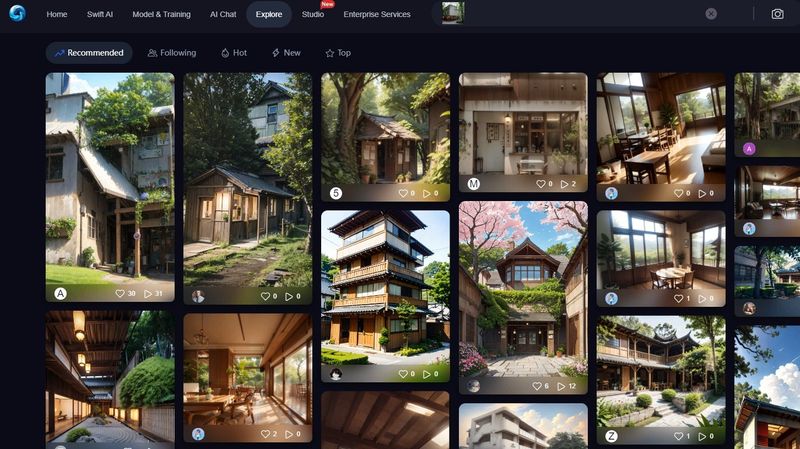The image size is (800, 449).
Task: Switch to the Following tab
Action: click(x=172, y=53)
